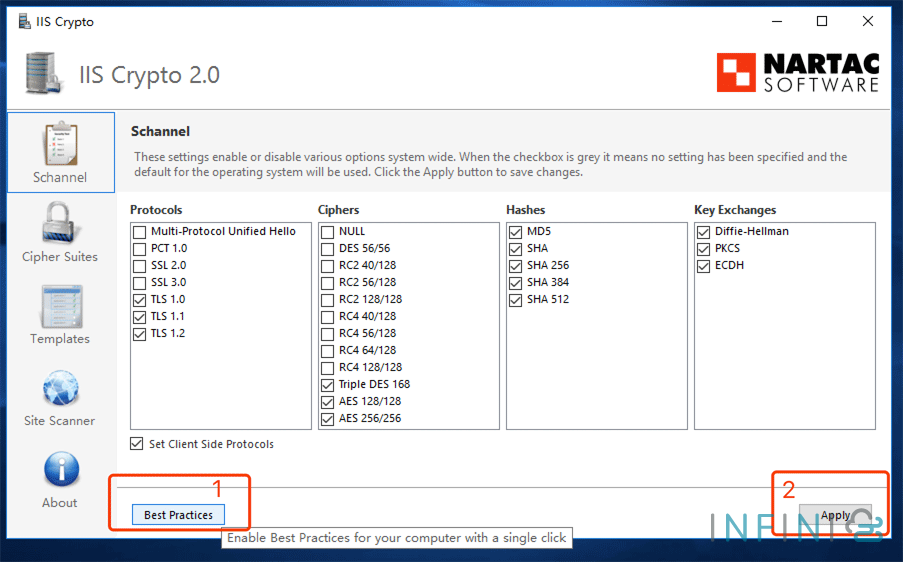Enable RC4 40/128 cipher
This screenshot has height=562, width=903.
tap(327, 317)
